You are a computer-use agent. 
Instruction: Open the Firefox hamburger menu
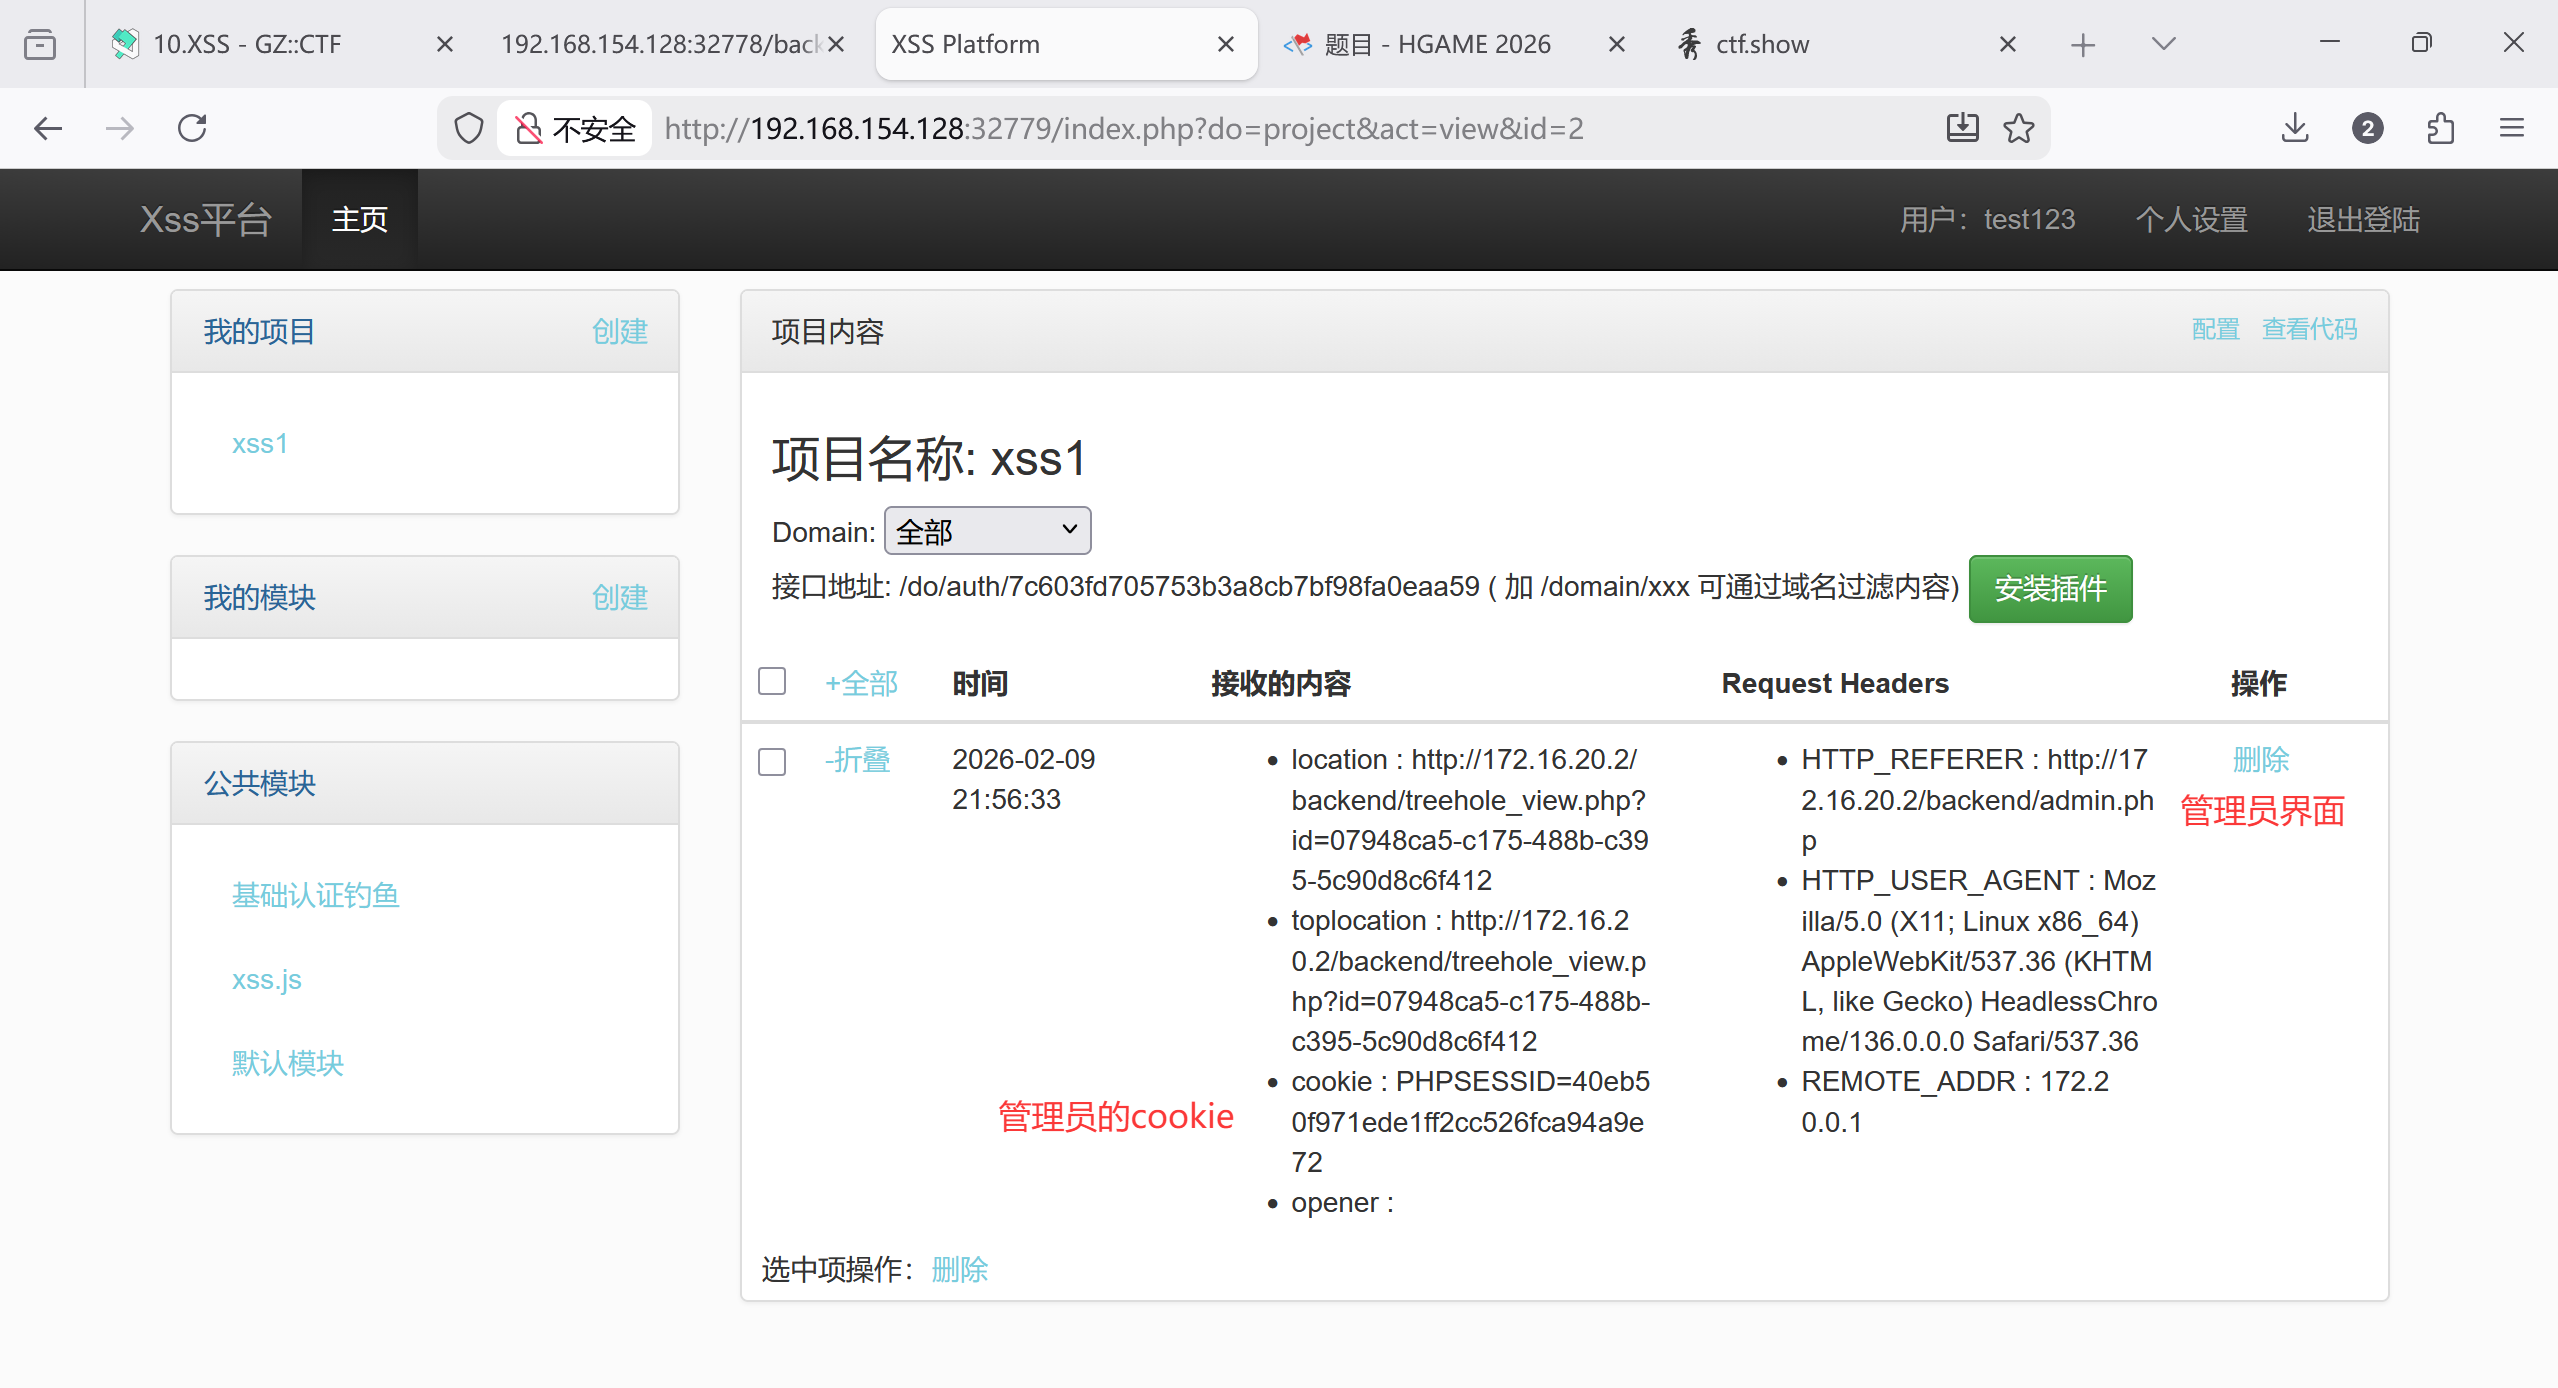[x=2512, y=128]
